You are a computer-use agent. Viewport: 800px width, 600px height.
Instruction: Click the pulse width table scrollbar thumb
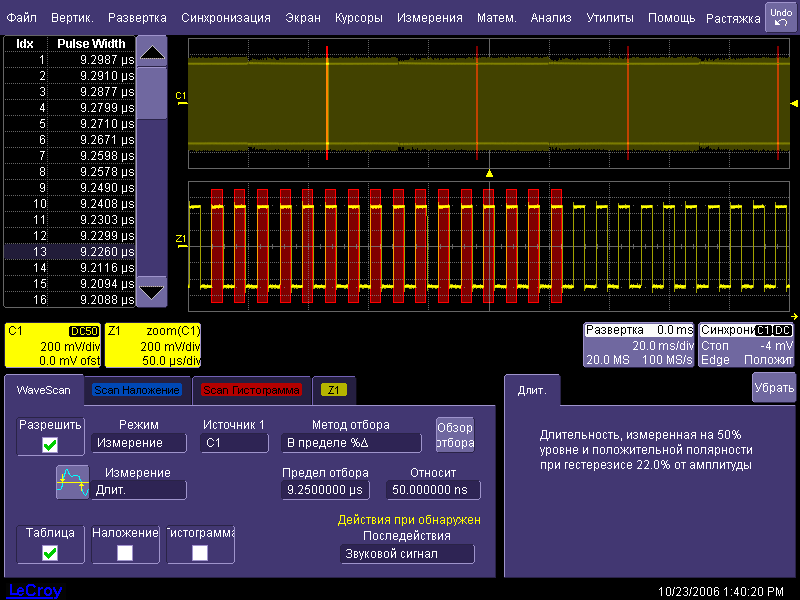[x=152, y=93]
